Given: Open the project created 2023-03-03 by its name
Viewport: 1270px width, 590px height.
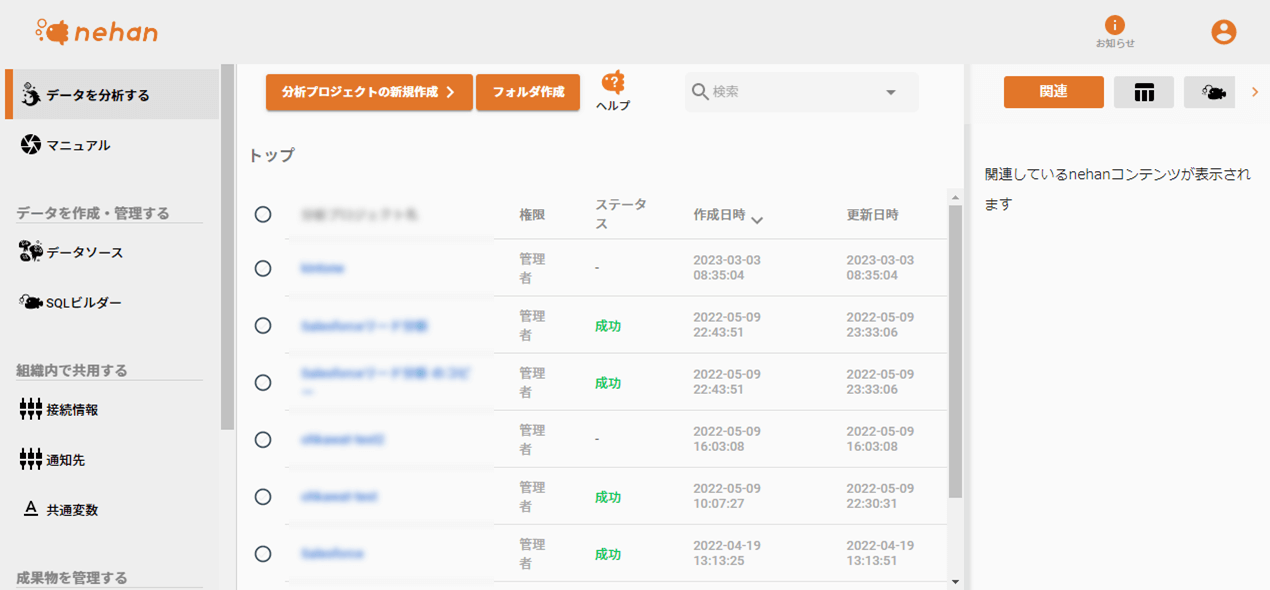Looking at the screenshot, I should [323, 268].
